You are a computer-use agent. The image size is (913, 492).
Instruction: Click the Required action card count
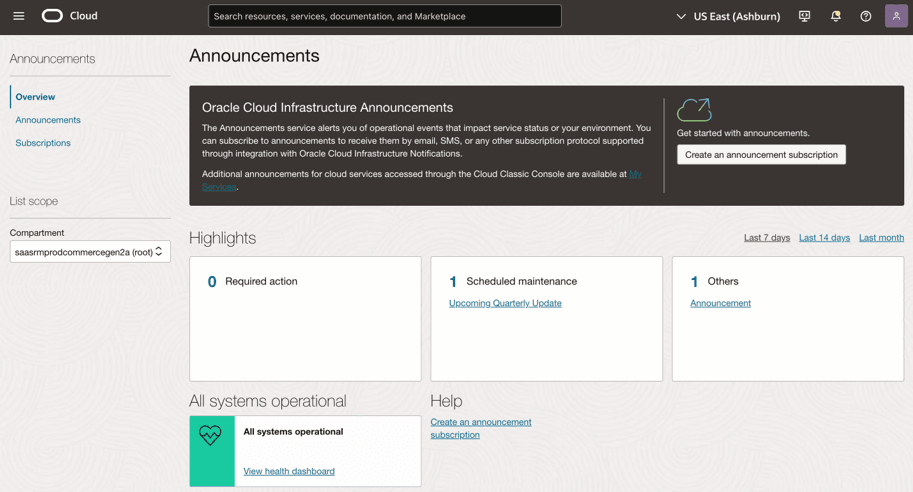[x=212, y=282]
